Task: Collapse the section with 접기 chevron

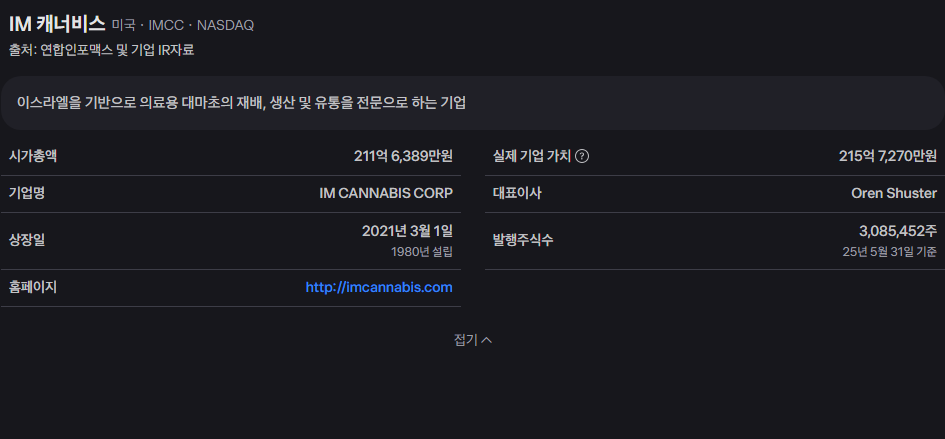Action: pyautogui.click(x=472, y=340)
